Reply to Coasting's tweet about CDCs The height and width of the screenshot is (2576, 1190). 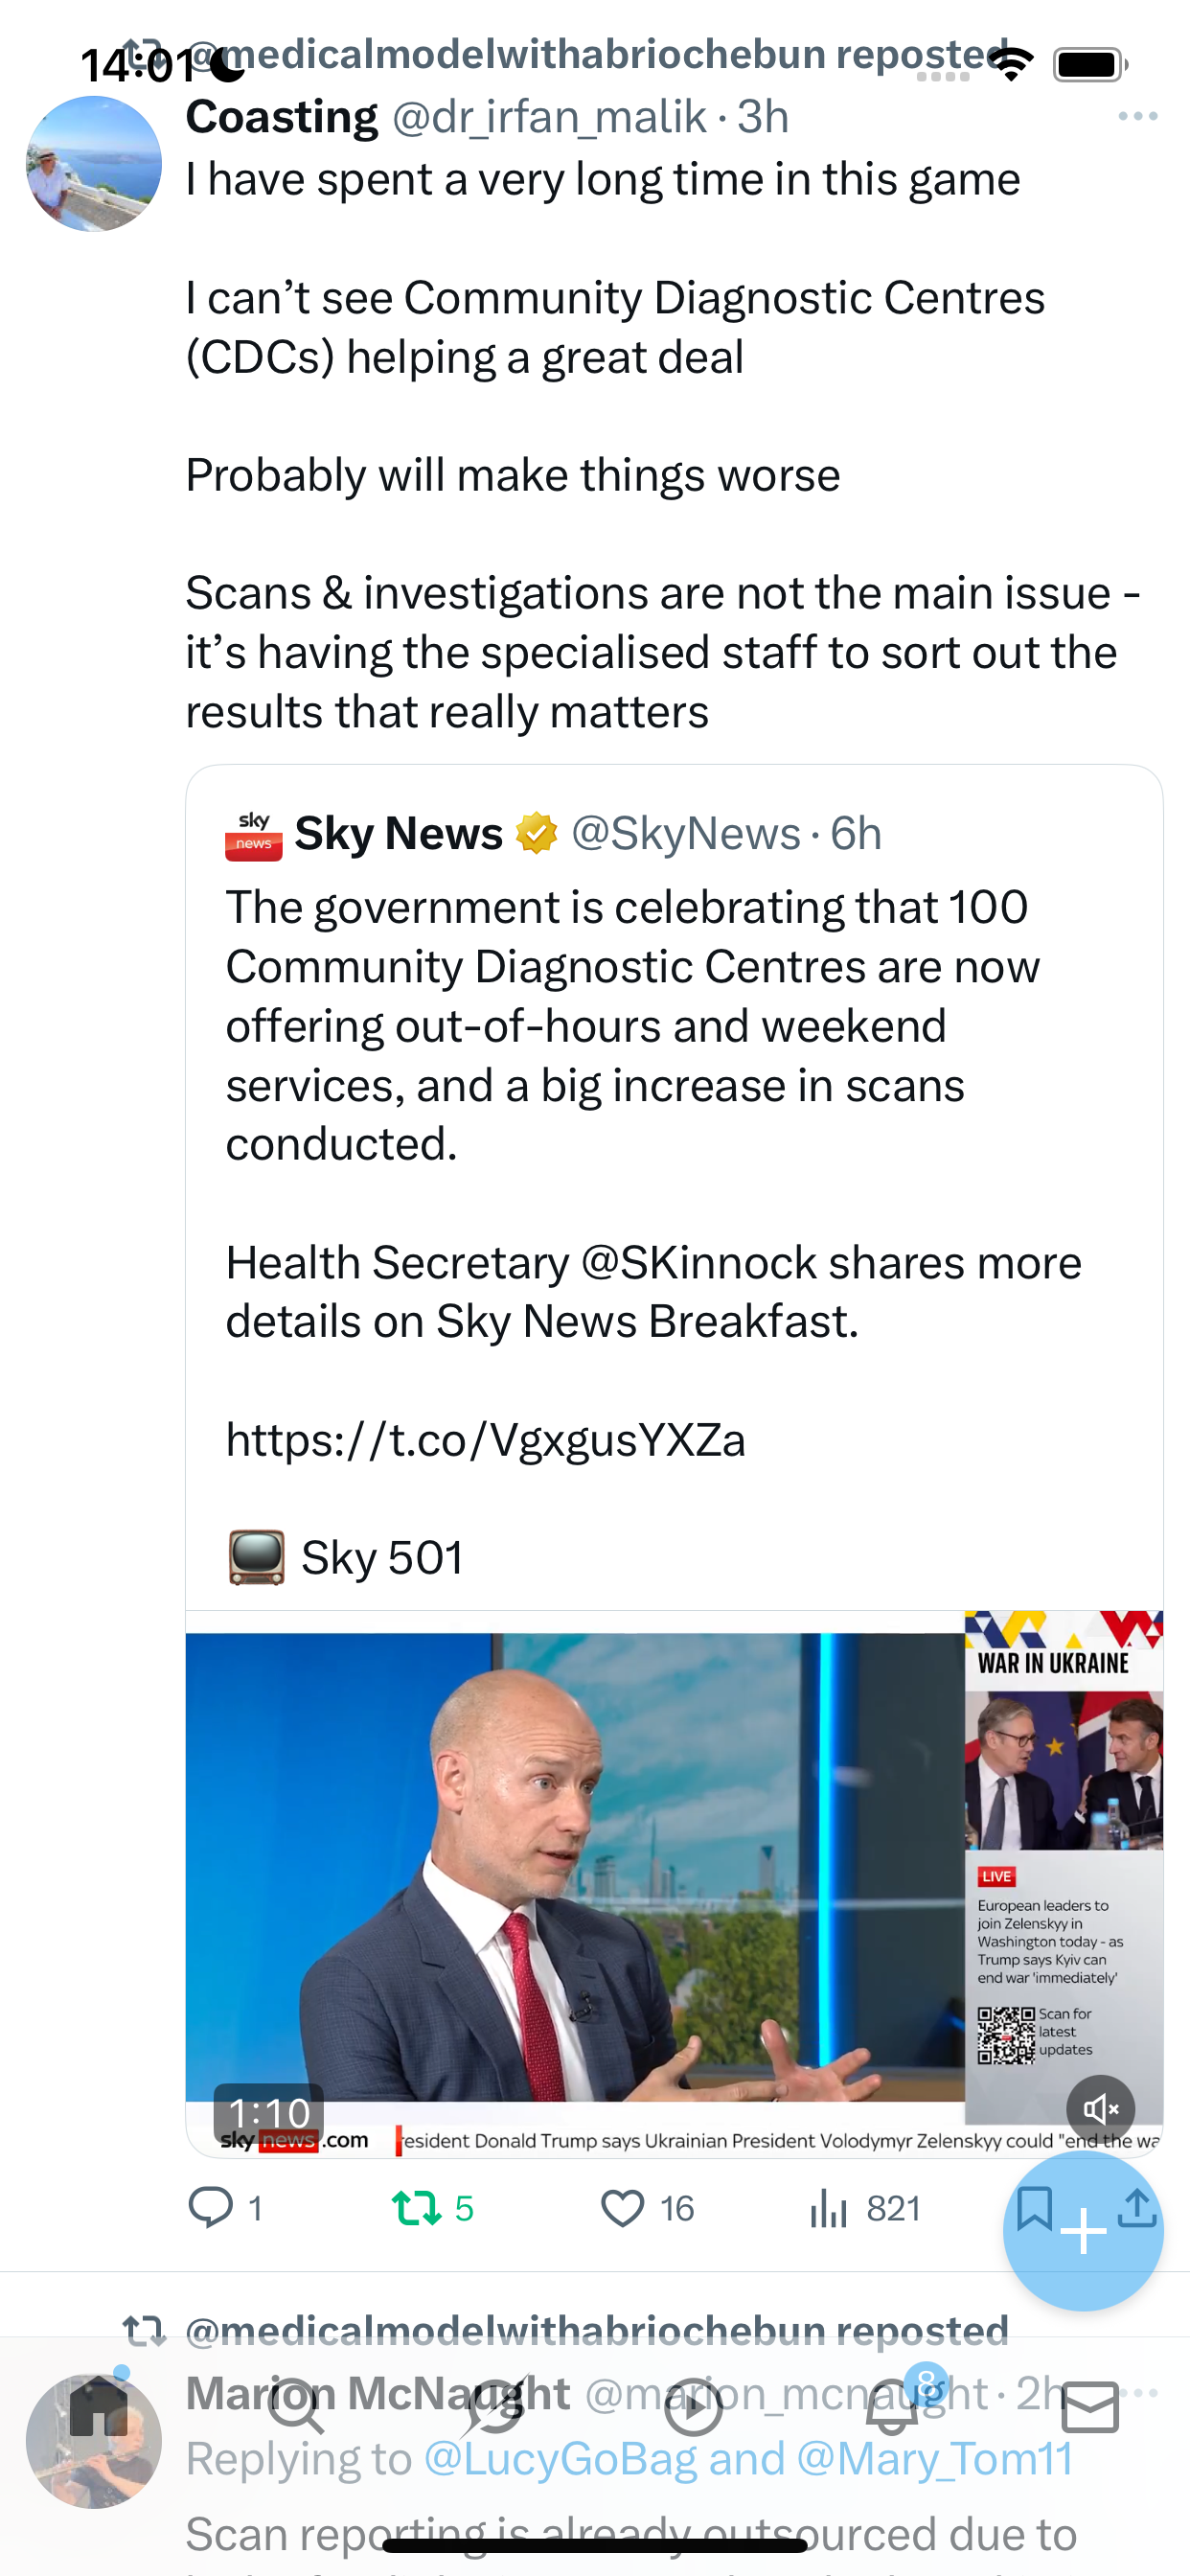211,2208
